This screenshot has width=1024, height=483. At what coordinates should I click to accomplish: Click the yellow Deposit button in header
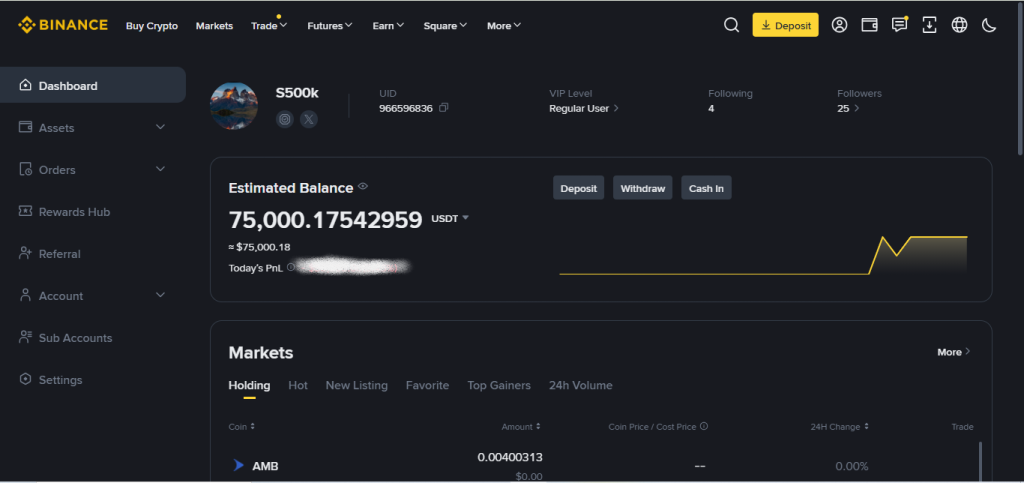click(785, 25)
